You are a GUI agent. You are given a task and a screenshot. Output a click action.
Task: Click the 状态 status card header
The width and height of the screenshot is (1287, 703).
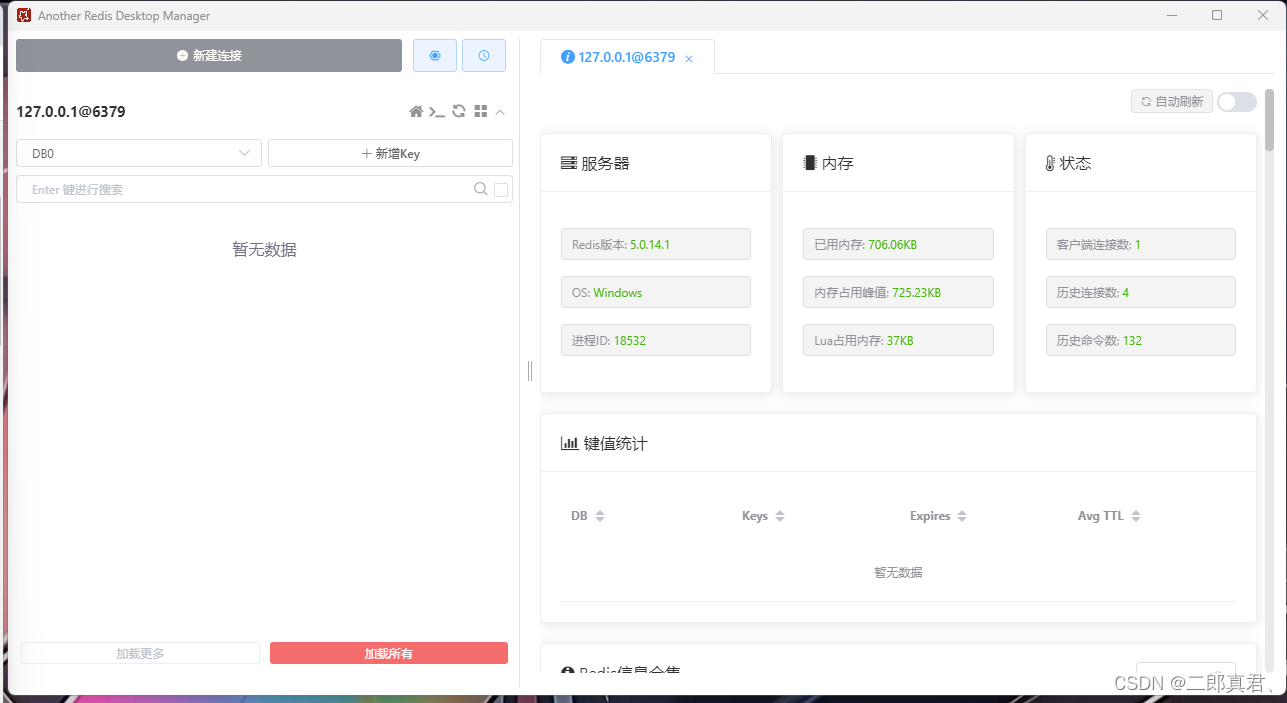[1141, 163]
